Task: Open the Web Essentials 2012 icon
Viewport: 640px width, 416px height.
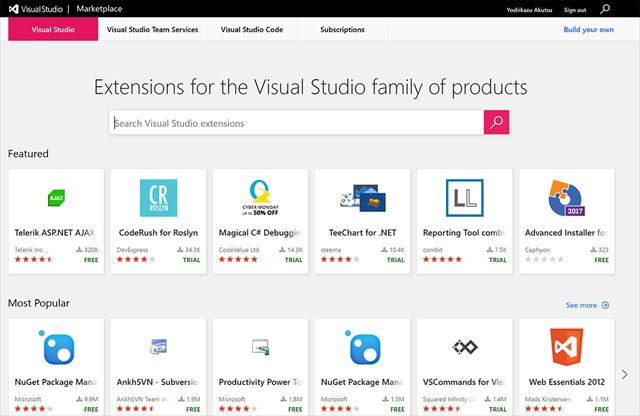Action: [567, 347]
